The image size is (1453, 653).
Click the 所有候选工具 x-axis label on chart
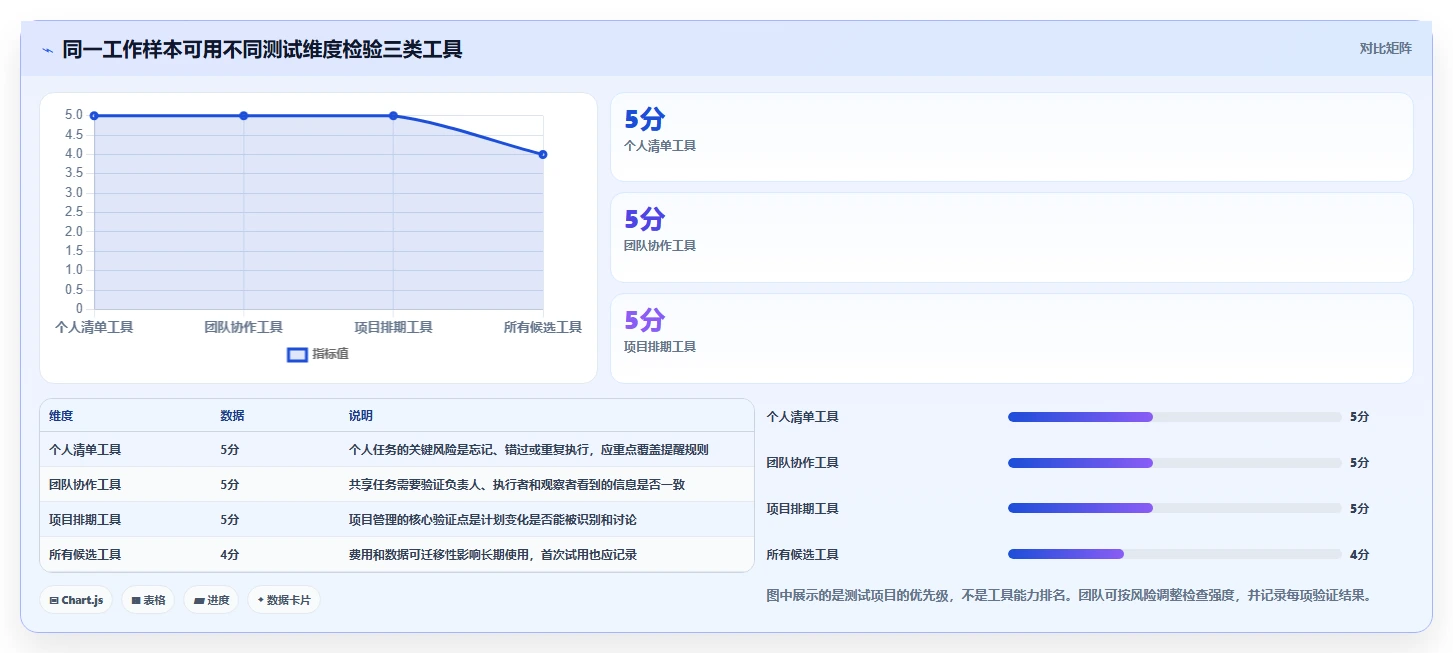tap(543, 327)
